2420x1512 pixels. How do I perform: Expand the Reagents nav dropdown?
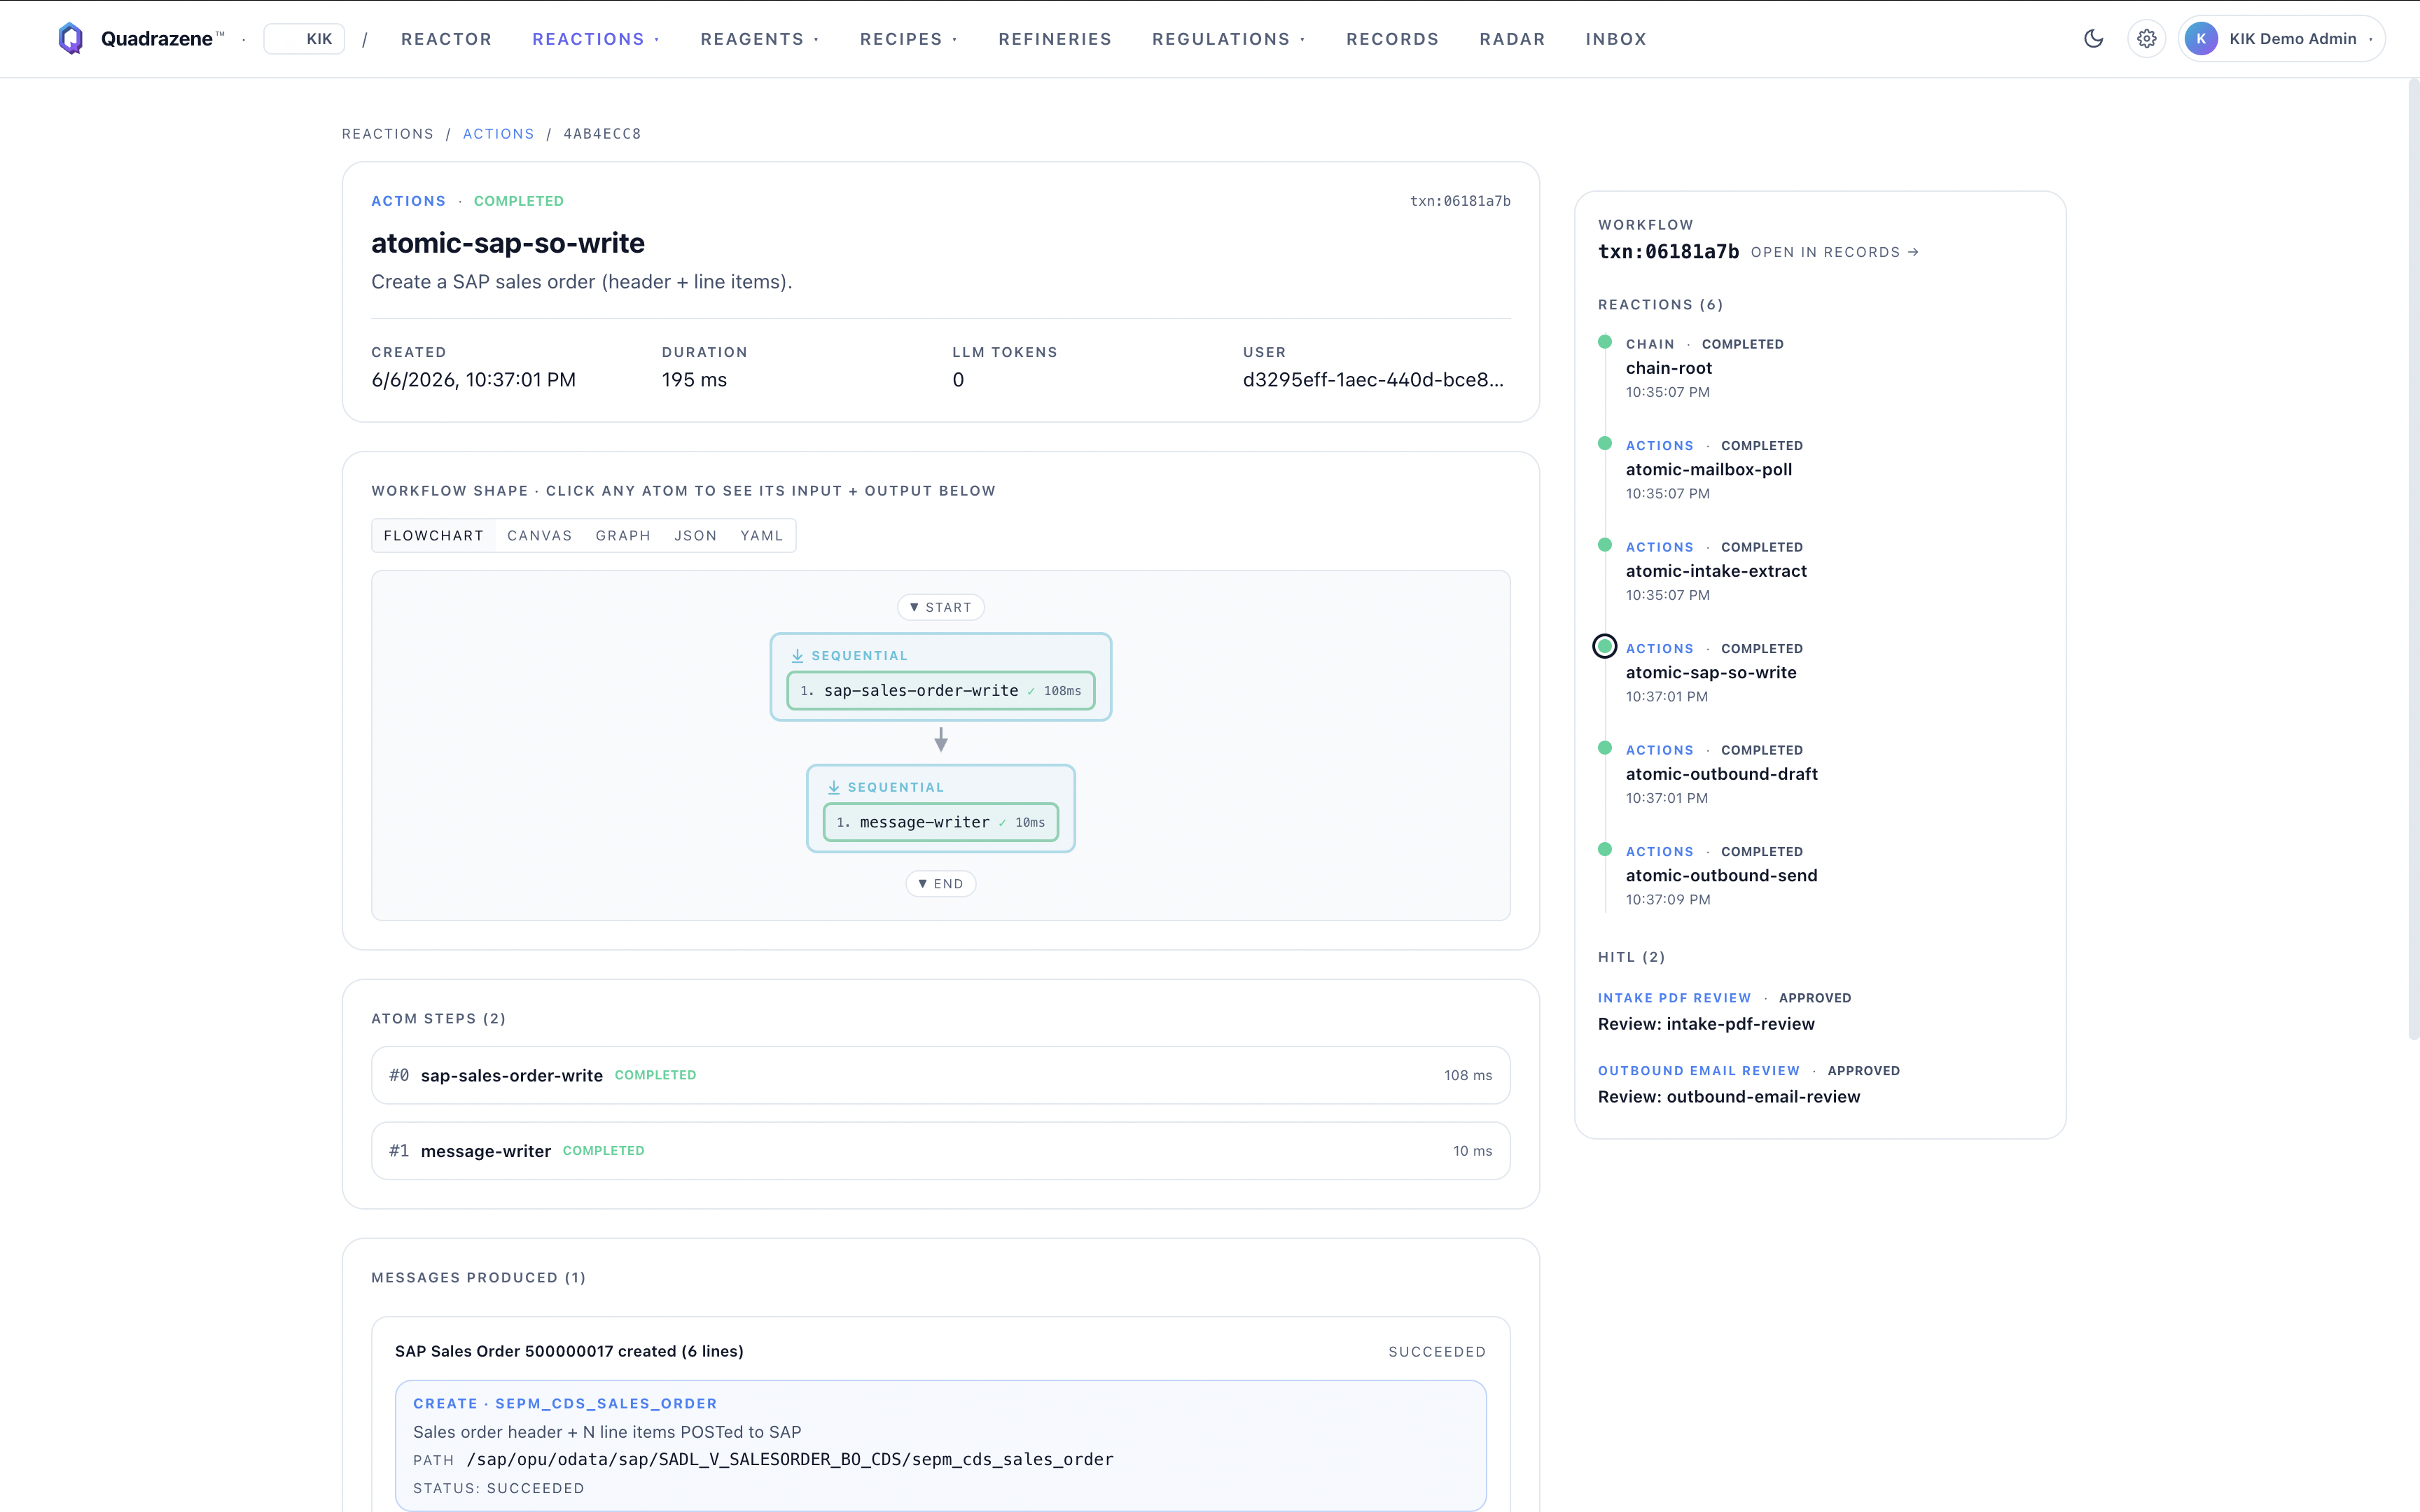point(760,39)
